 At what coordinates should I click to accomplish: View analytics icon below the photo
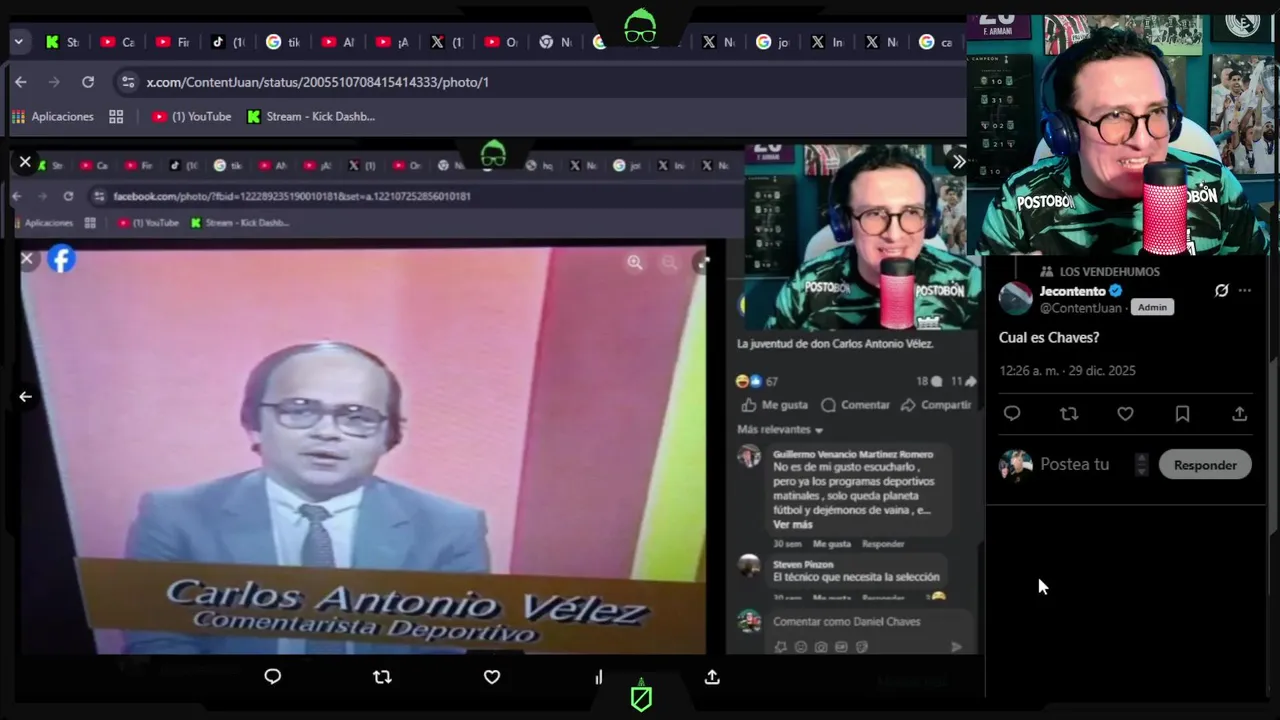600,677
